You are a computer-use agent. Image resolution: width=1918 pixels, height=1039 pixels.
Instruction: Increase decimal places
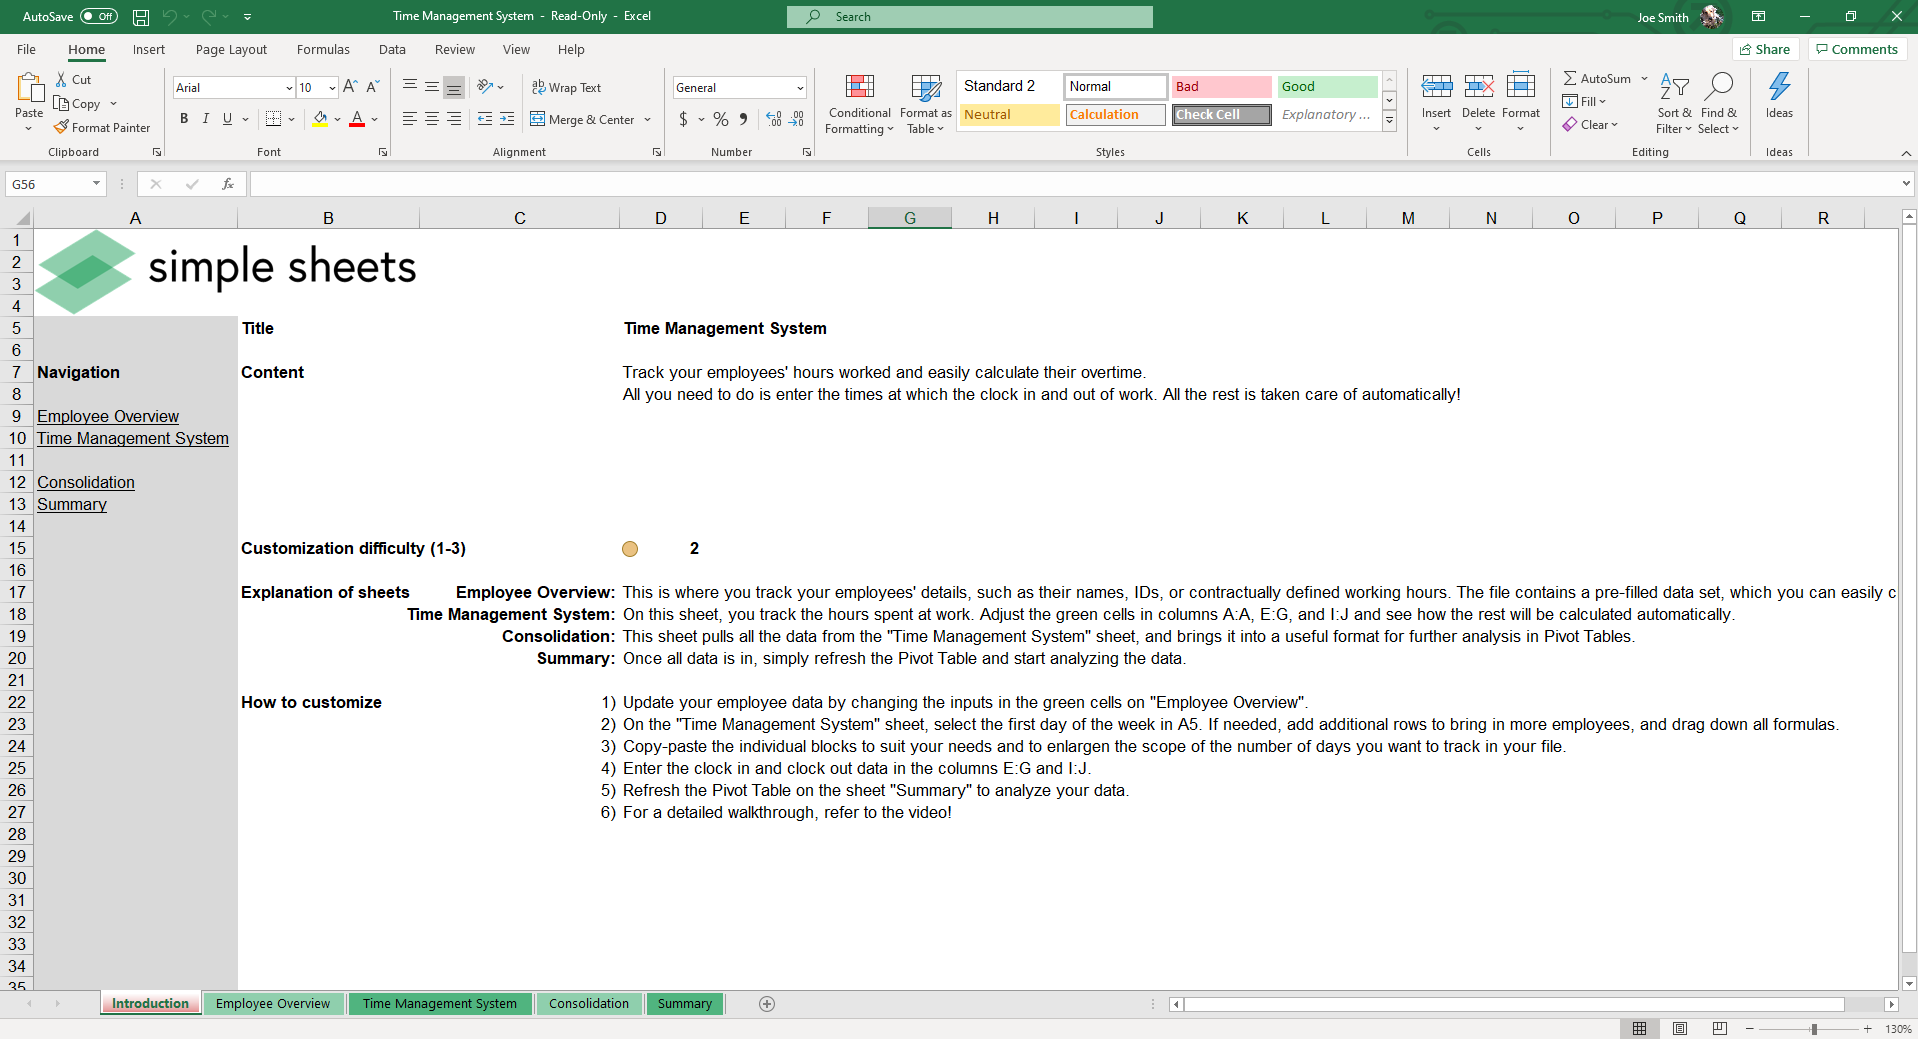click(x=774, y=119)
